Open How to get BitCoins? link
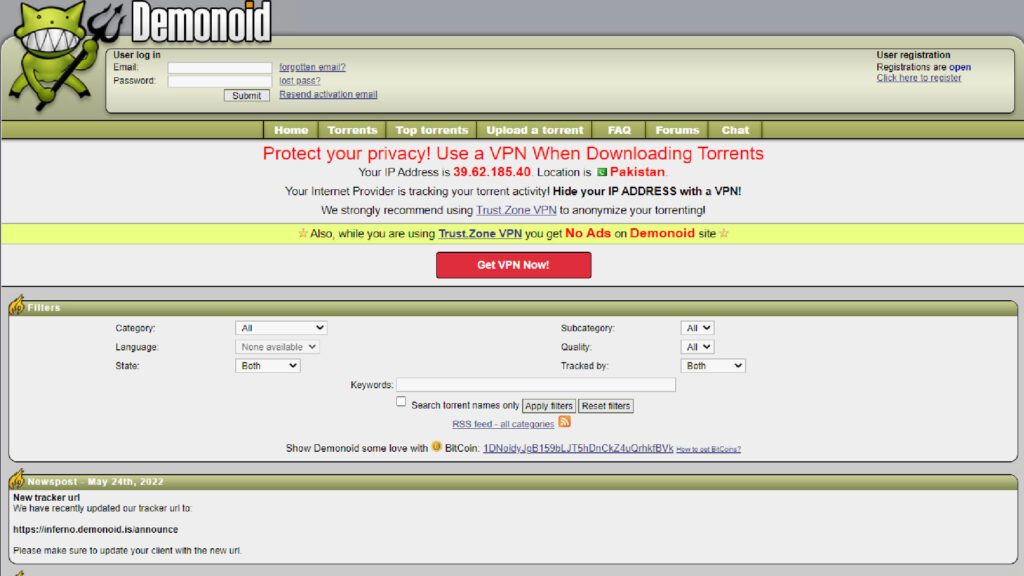The height and width of the screenshot is (576, 1024). click(709, 449)
